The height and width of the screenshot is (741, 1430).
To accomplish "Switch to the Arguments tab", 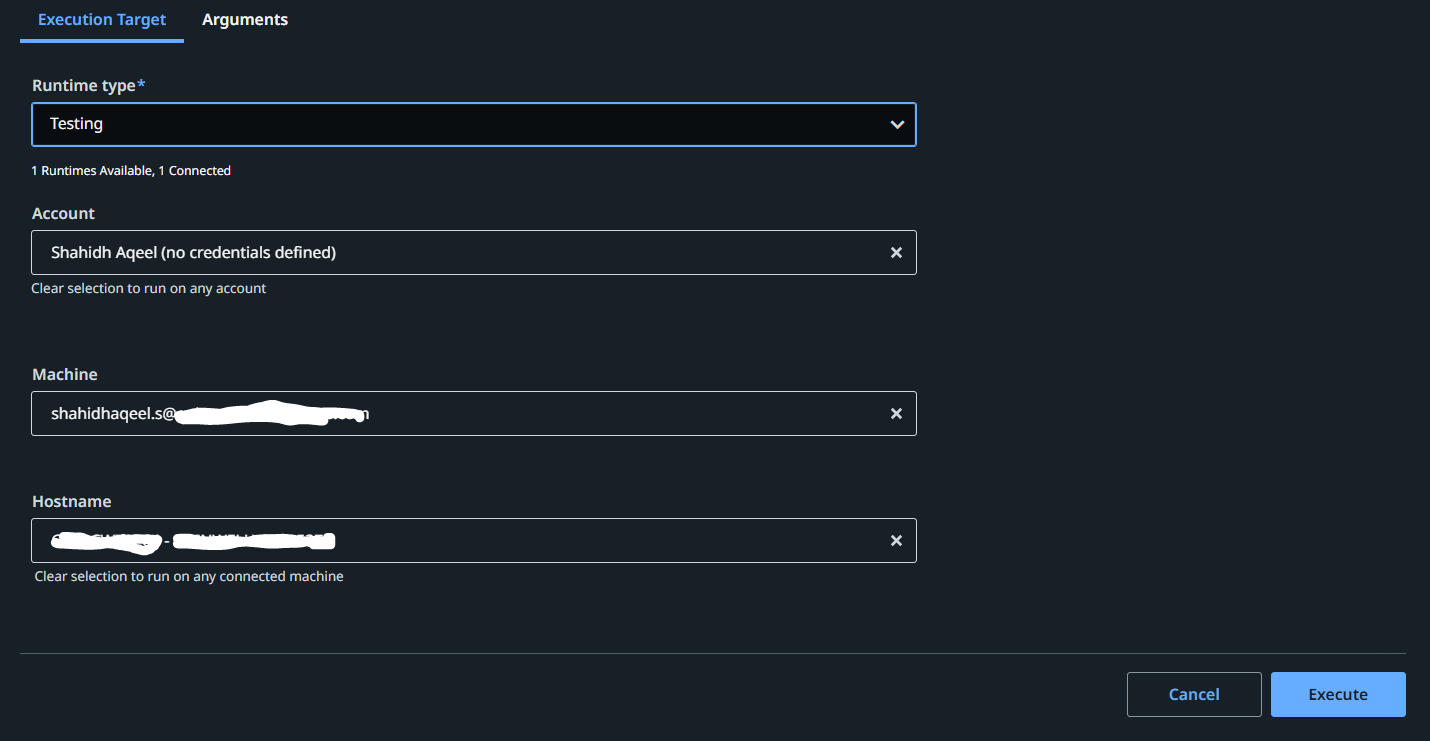I will (245, 20).
